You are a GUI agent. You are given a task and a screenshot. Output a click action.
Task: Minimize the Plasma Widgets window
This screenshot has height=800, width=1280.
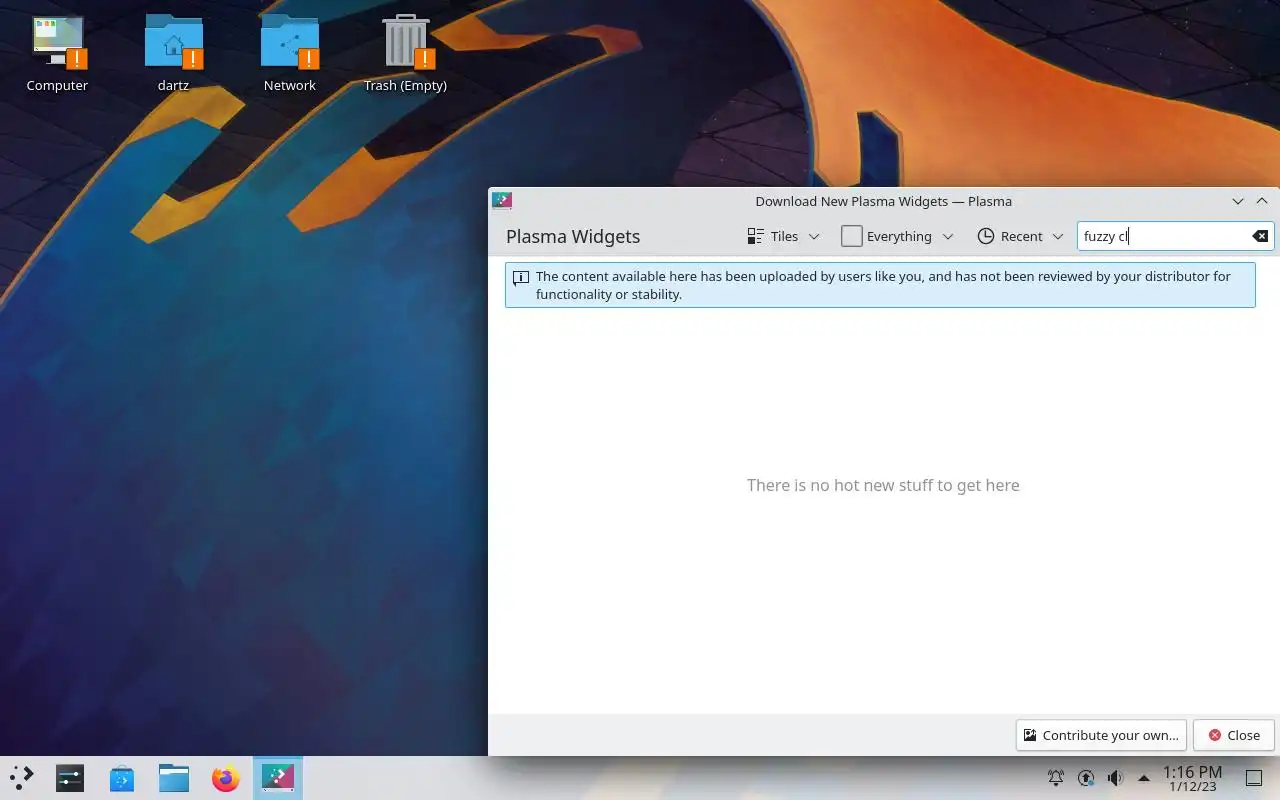(x=1238, y=201)
